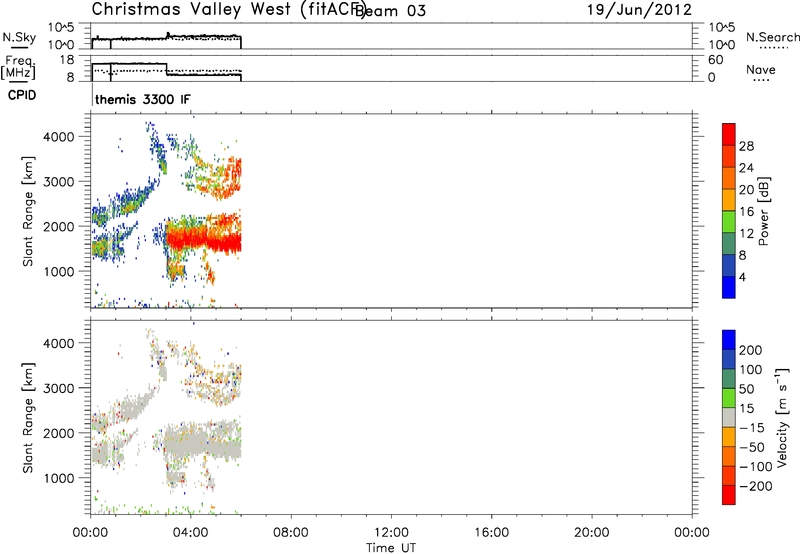Click the 'Christmas Valley West (fitACF)' plot title
The image size is (800, 554).
[229, 10]
